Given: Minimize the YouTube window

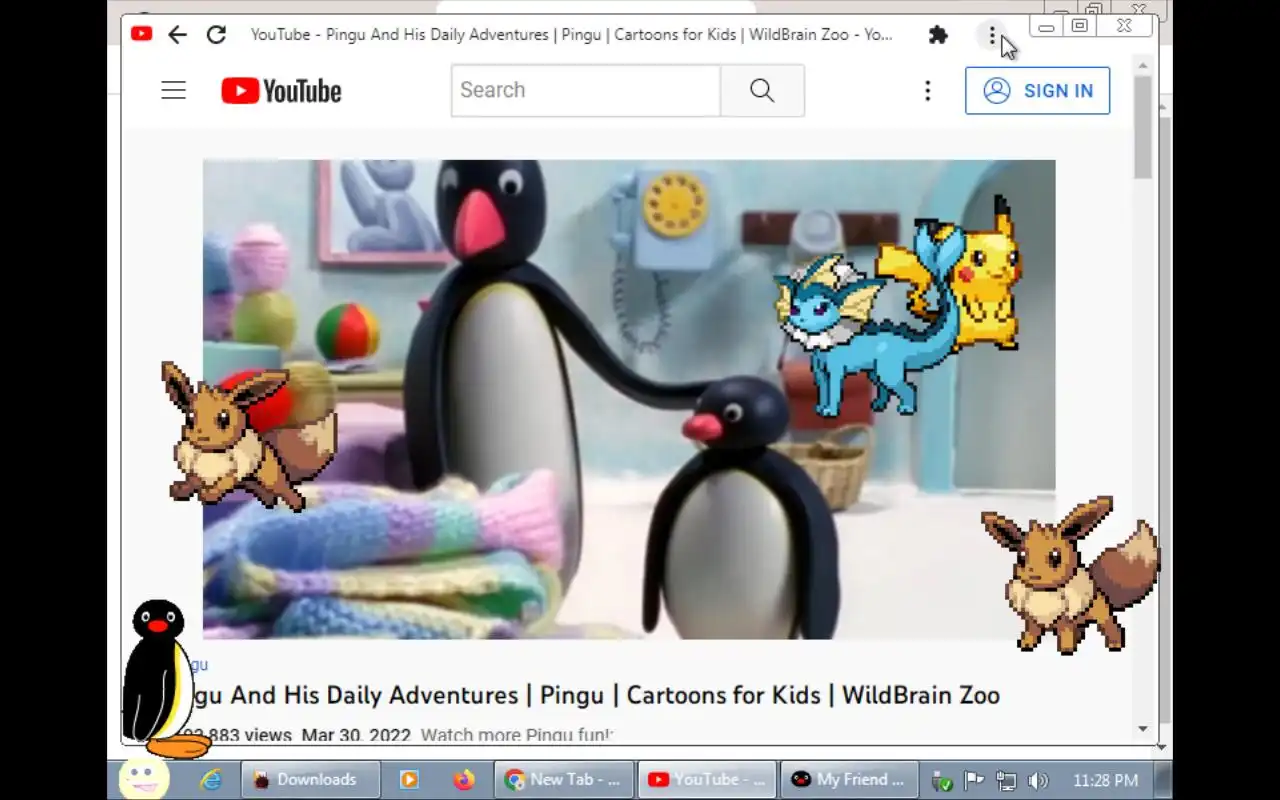Looking at the screenshot, I should (1046, 27).
